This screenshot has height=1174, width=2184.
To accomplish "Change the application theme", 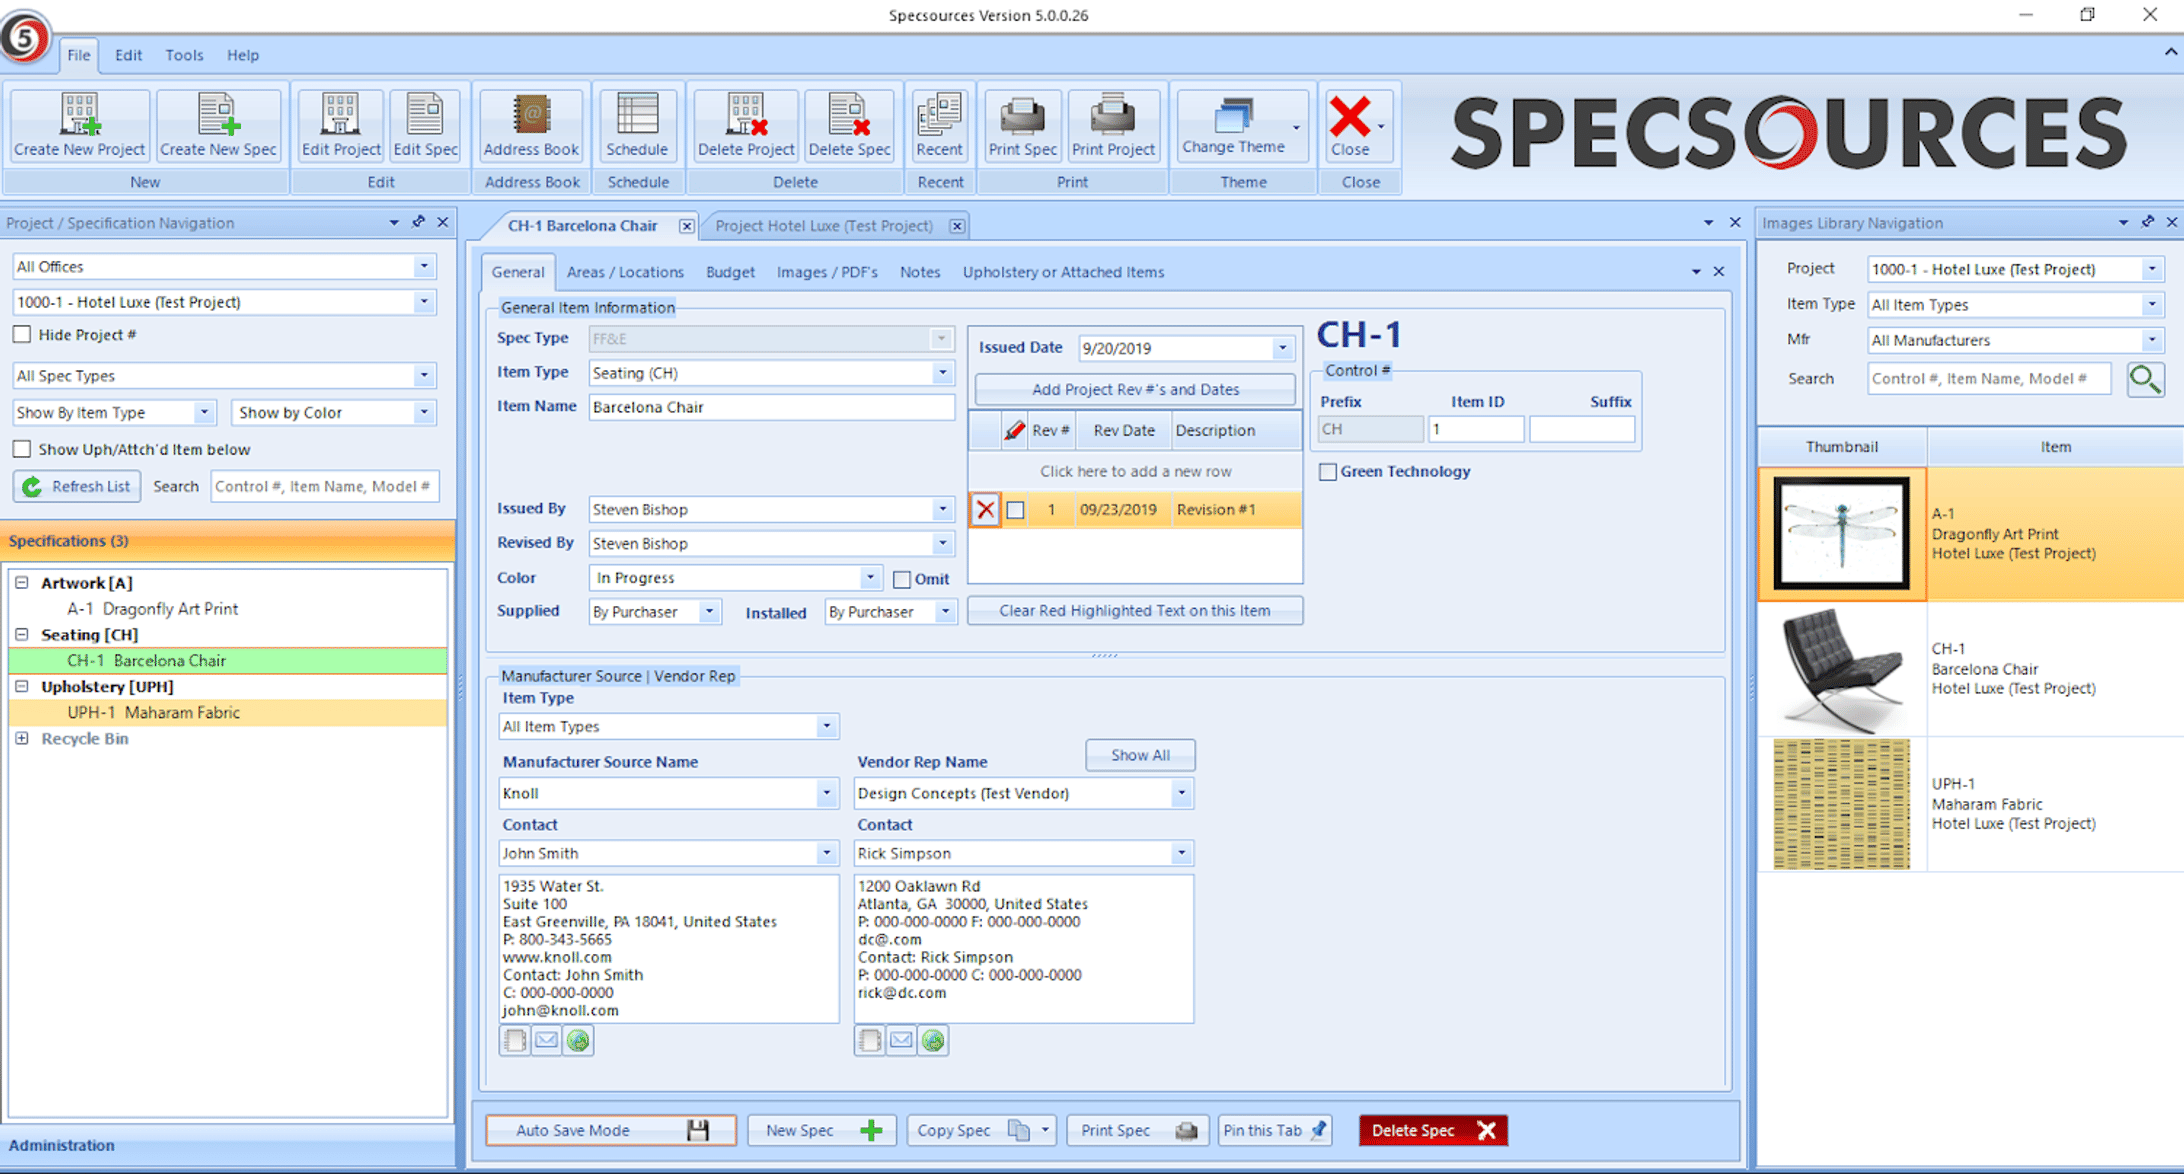I will click(x=1238, y=125).
